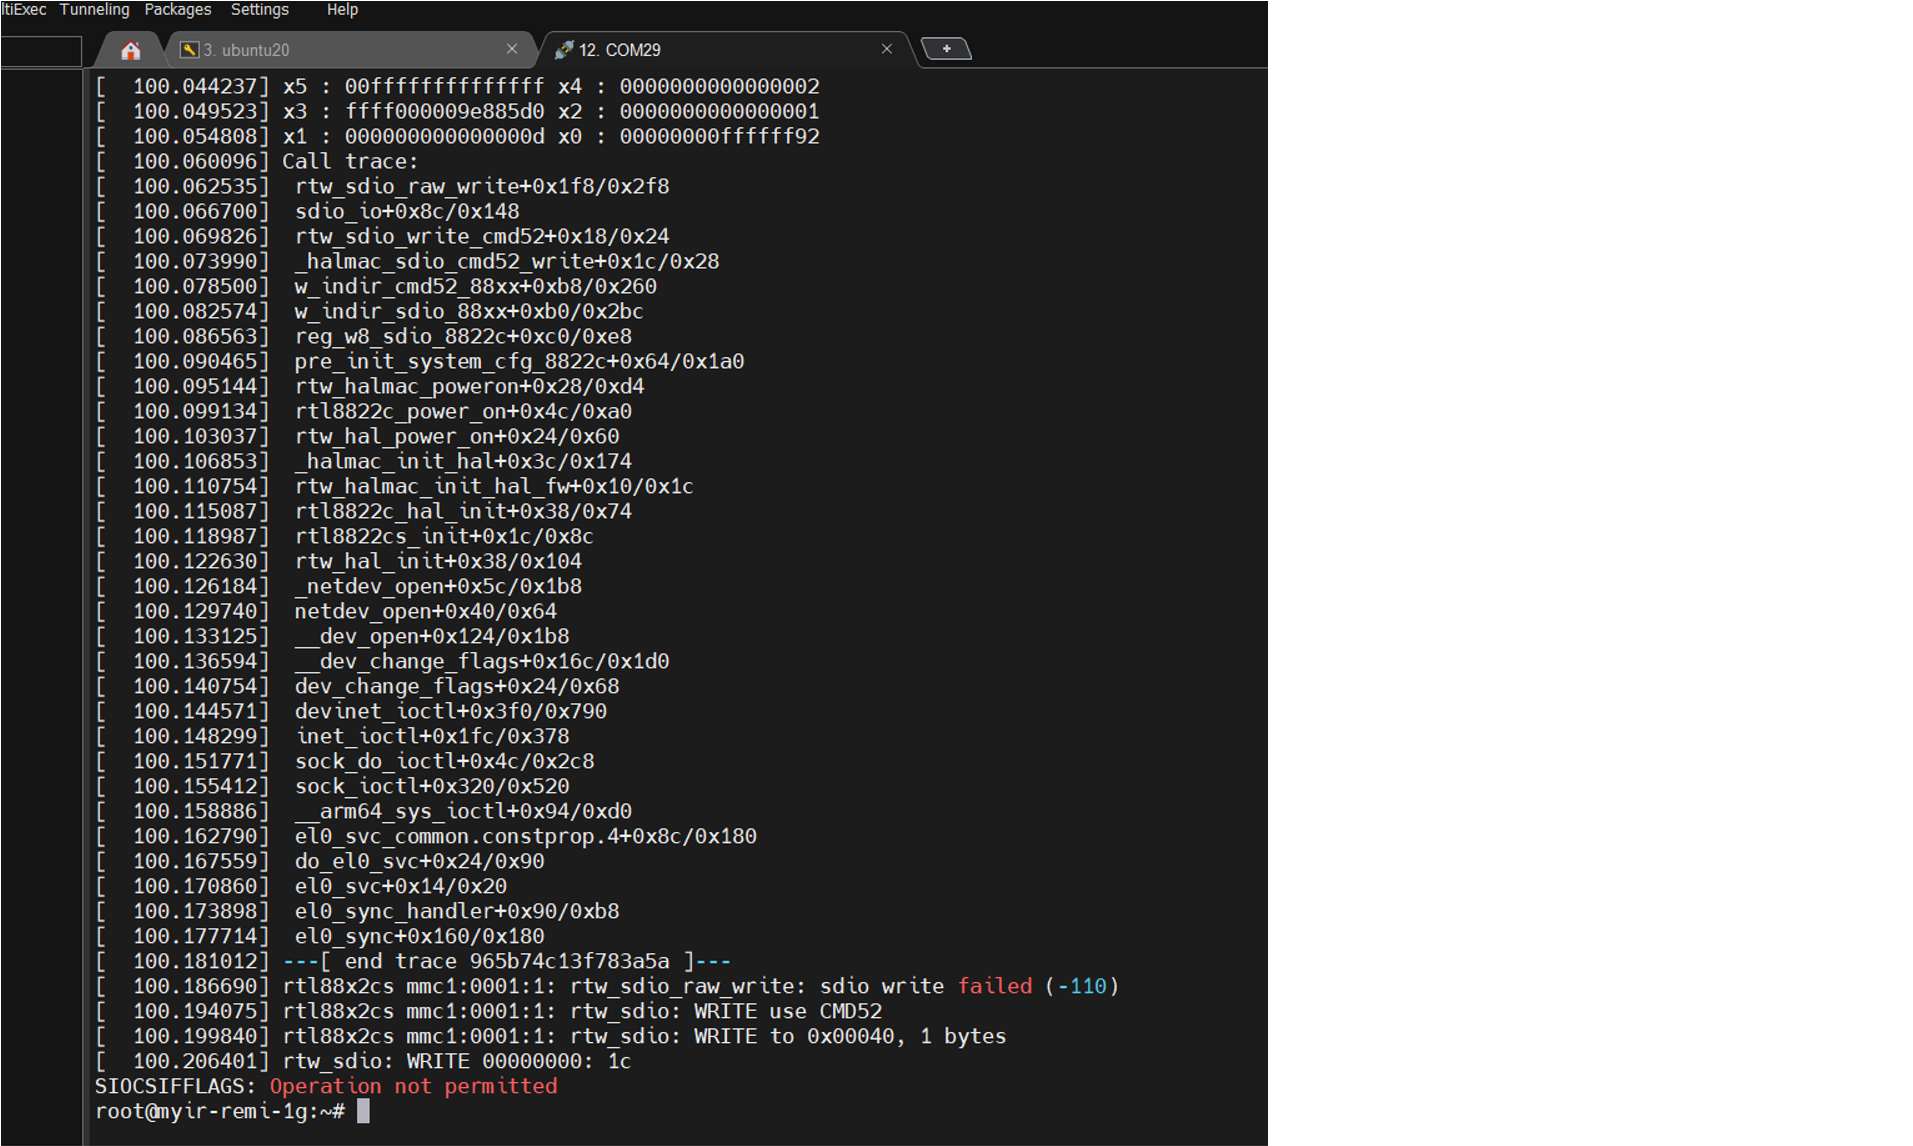Click the COM29 serial connection icon

coord(564,50)
